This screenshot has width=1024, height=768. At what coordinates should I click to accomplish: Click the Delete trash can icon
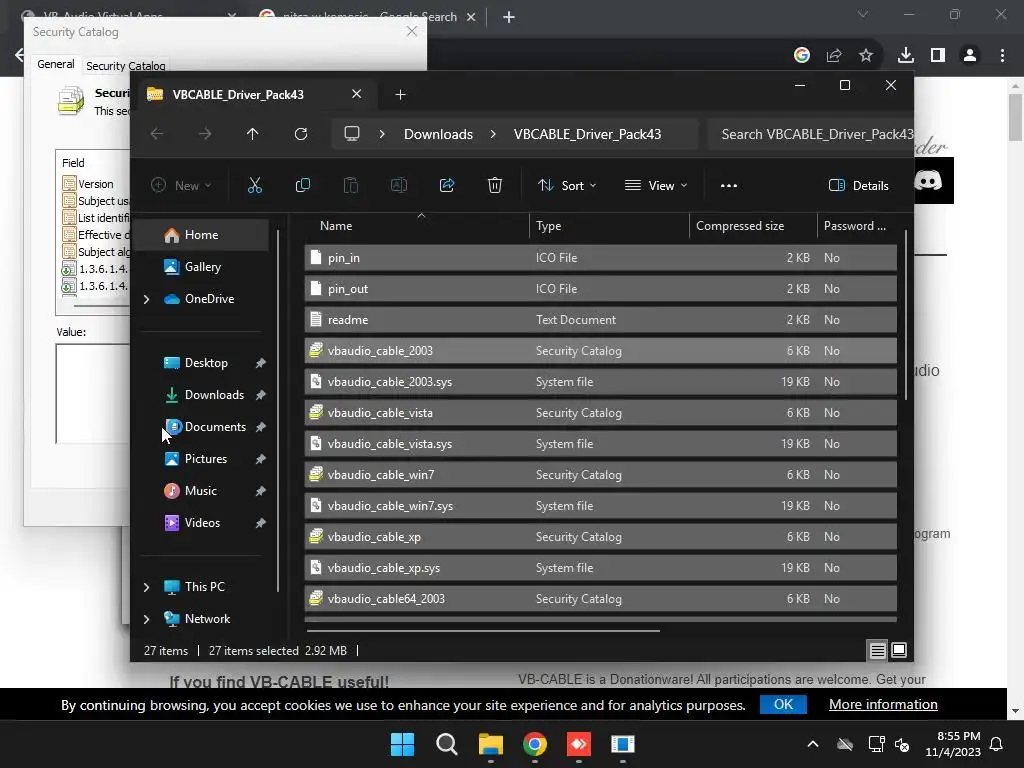tap(494, 185)
